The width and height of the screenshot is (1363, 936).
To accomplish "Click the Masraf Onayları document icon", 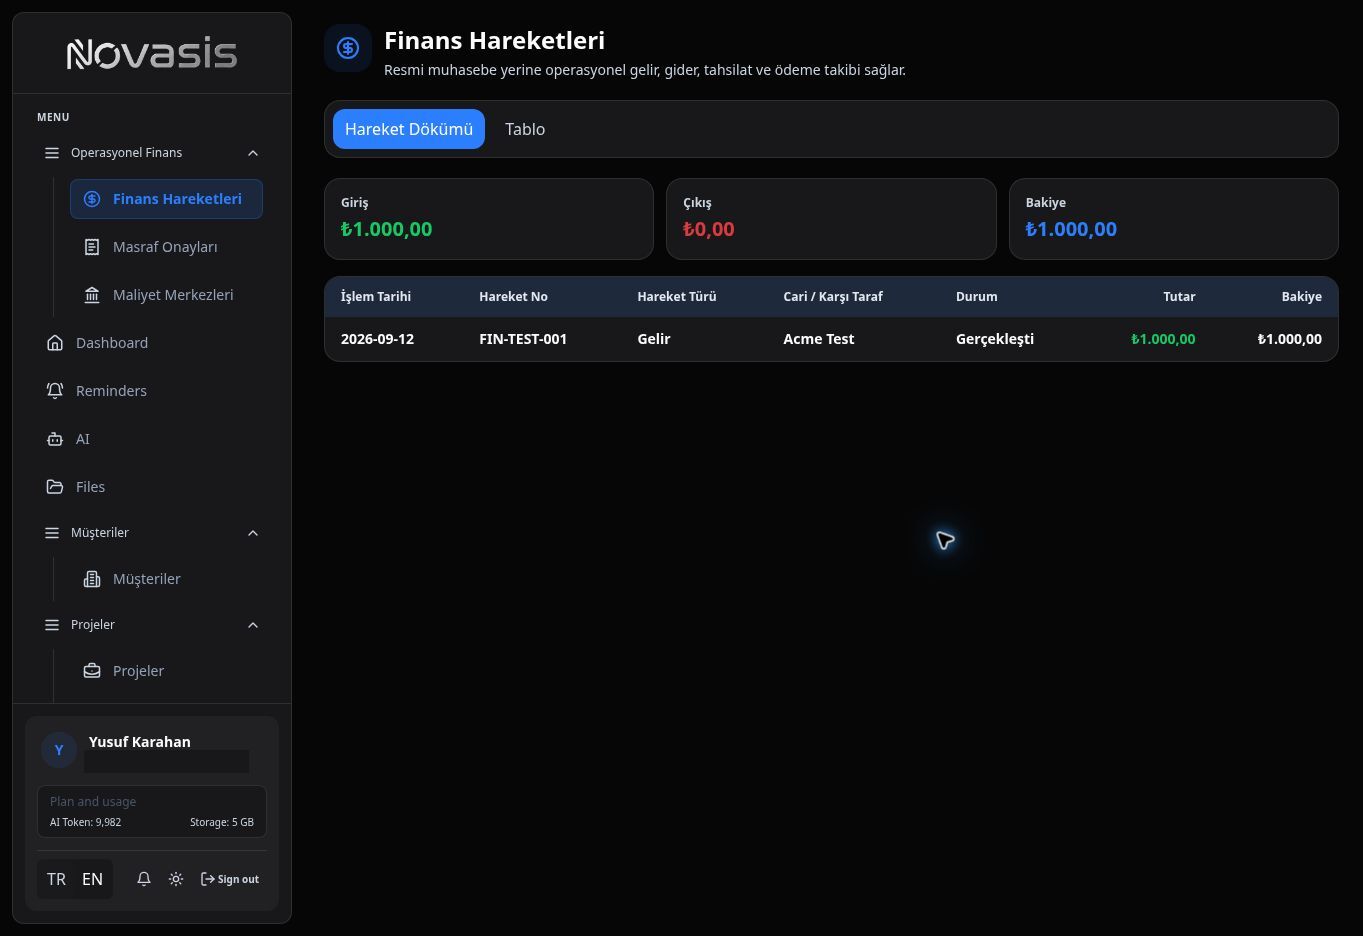I will pyautogui.click(x=92, y=247).
